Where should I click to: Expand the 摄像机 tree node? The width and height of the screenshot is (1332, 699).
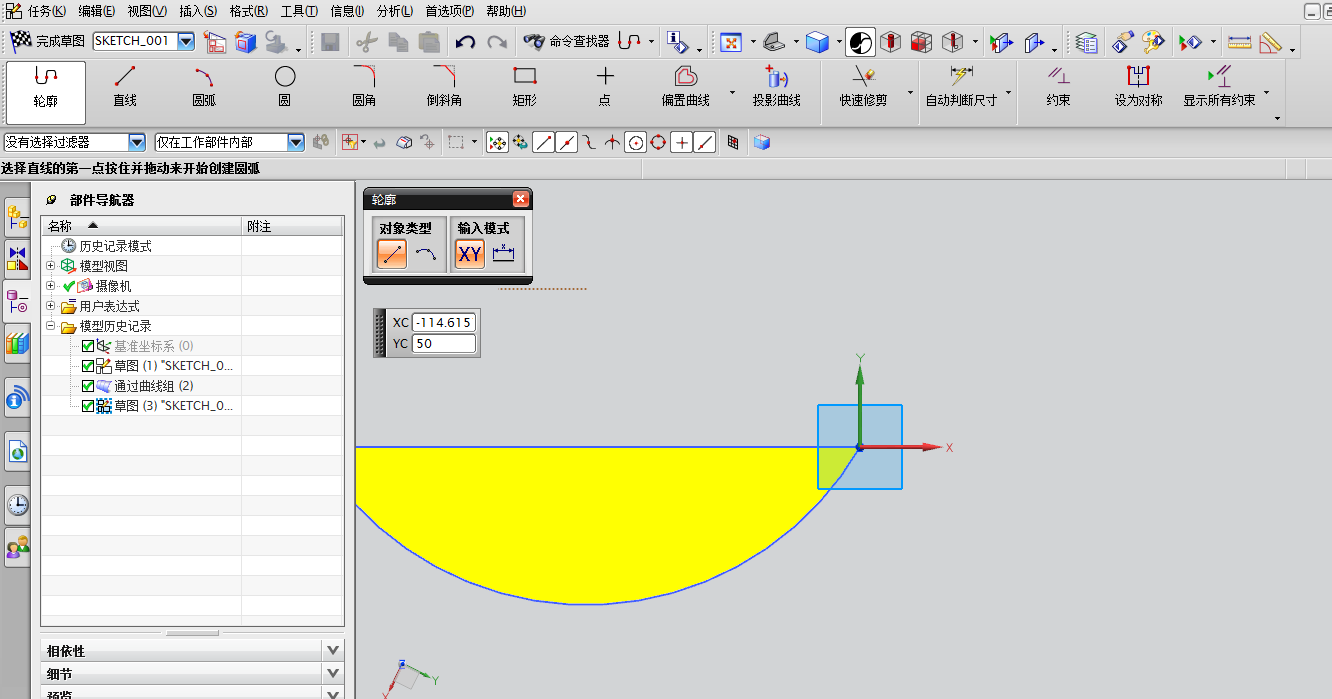(51, 286)
